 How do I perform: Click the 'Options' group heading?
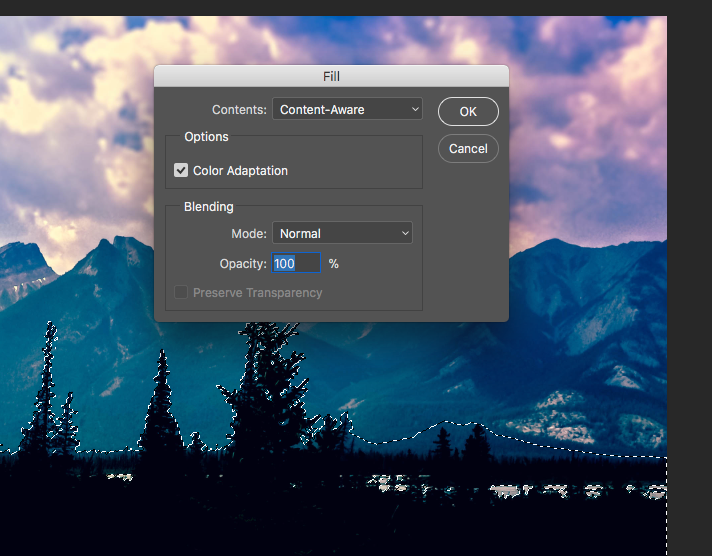pos(206,137)
